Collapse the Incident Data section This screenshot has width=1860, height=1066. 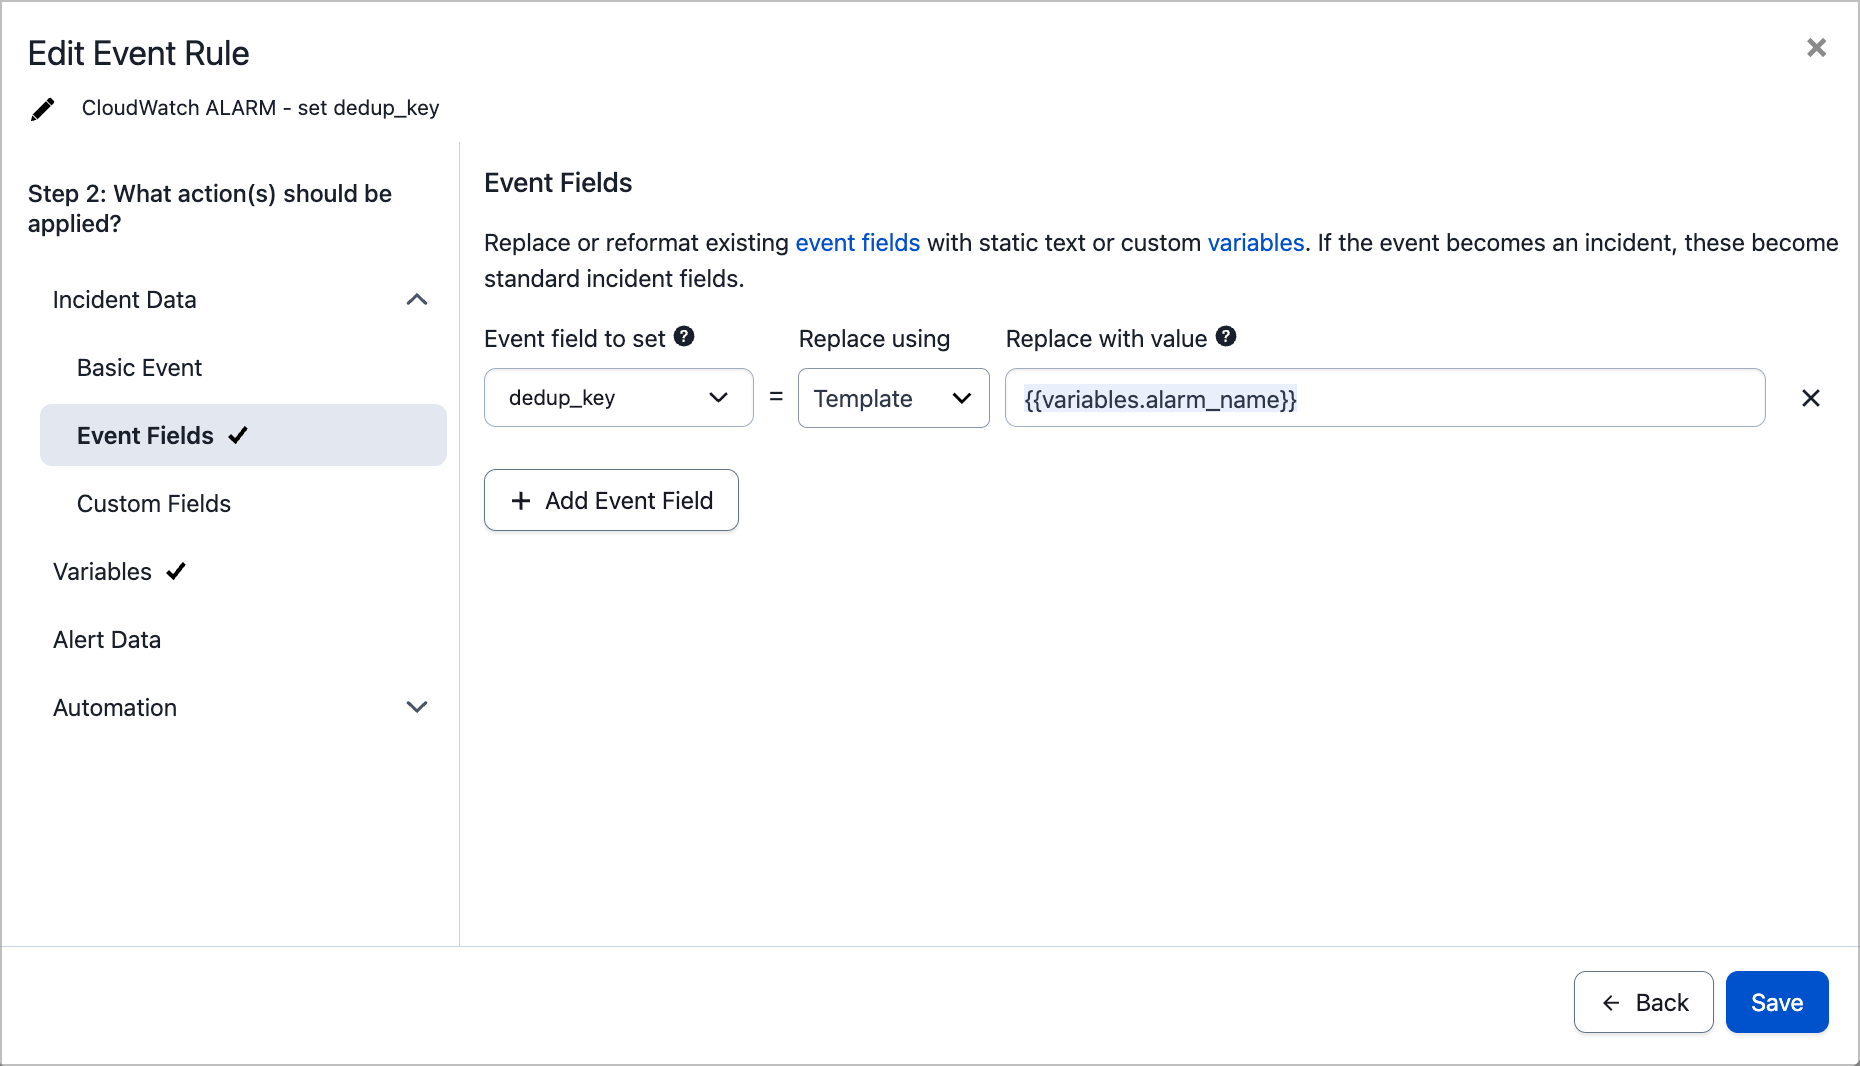(417, 300)
